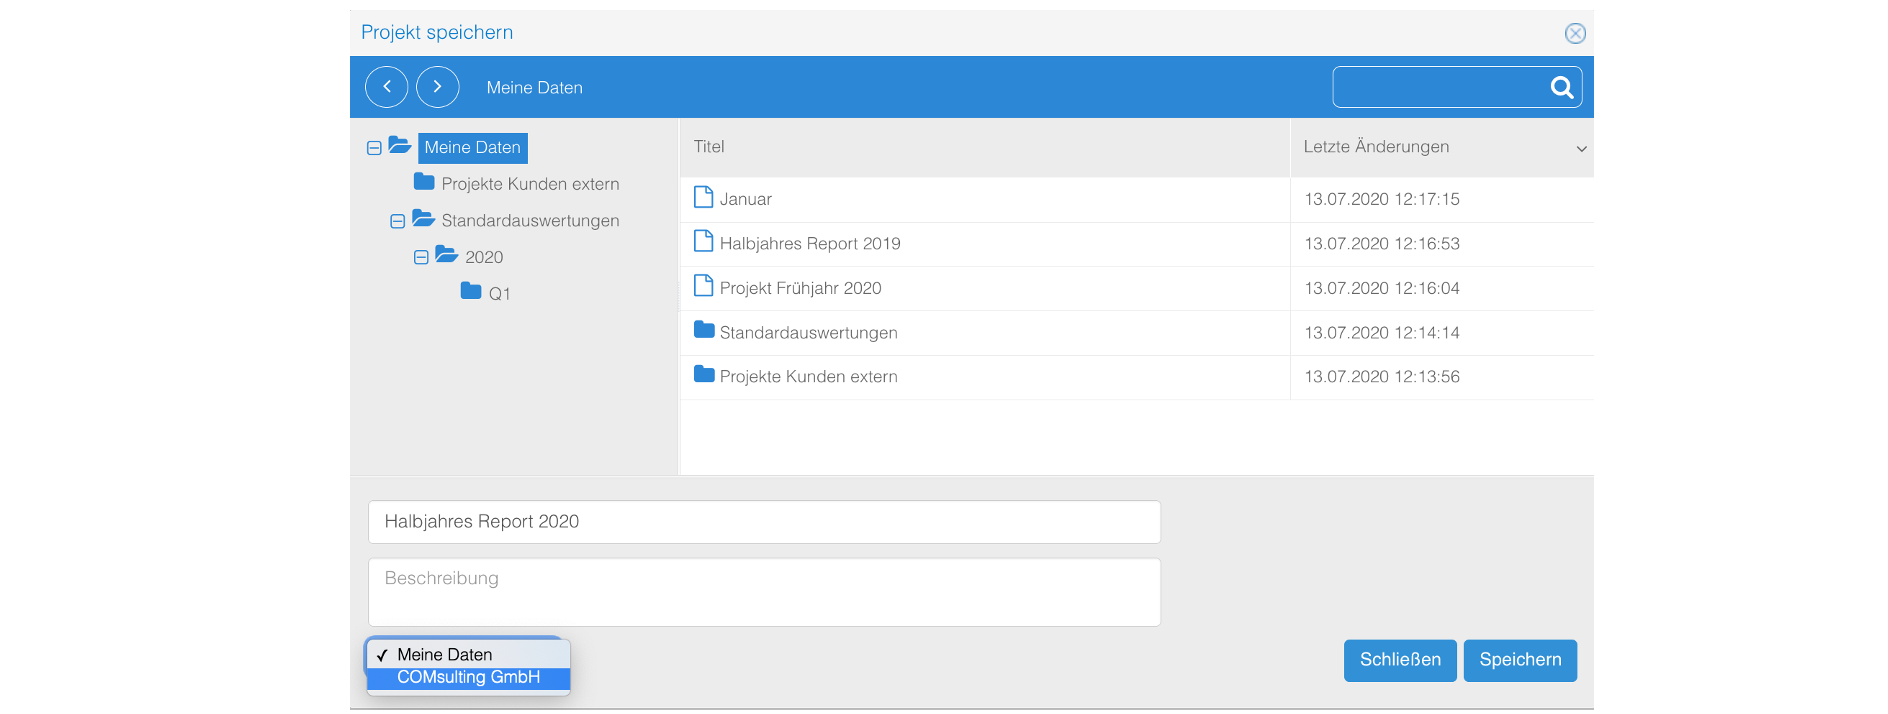Sort by Letzte Änderungen chevron
The width and height of the screenshot is (1888, 714).
point(1581,149)
